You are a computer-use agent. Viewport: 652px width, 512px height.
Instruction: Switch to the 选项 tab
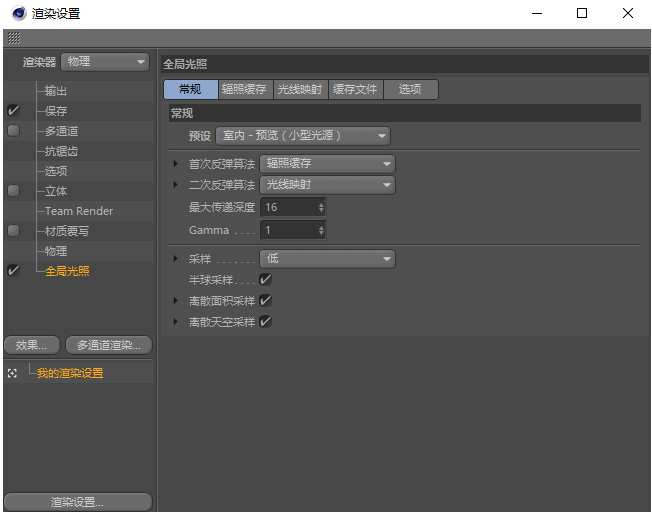click(x=411, y=89)
